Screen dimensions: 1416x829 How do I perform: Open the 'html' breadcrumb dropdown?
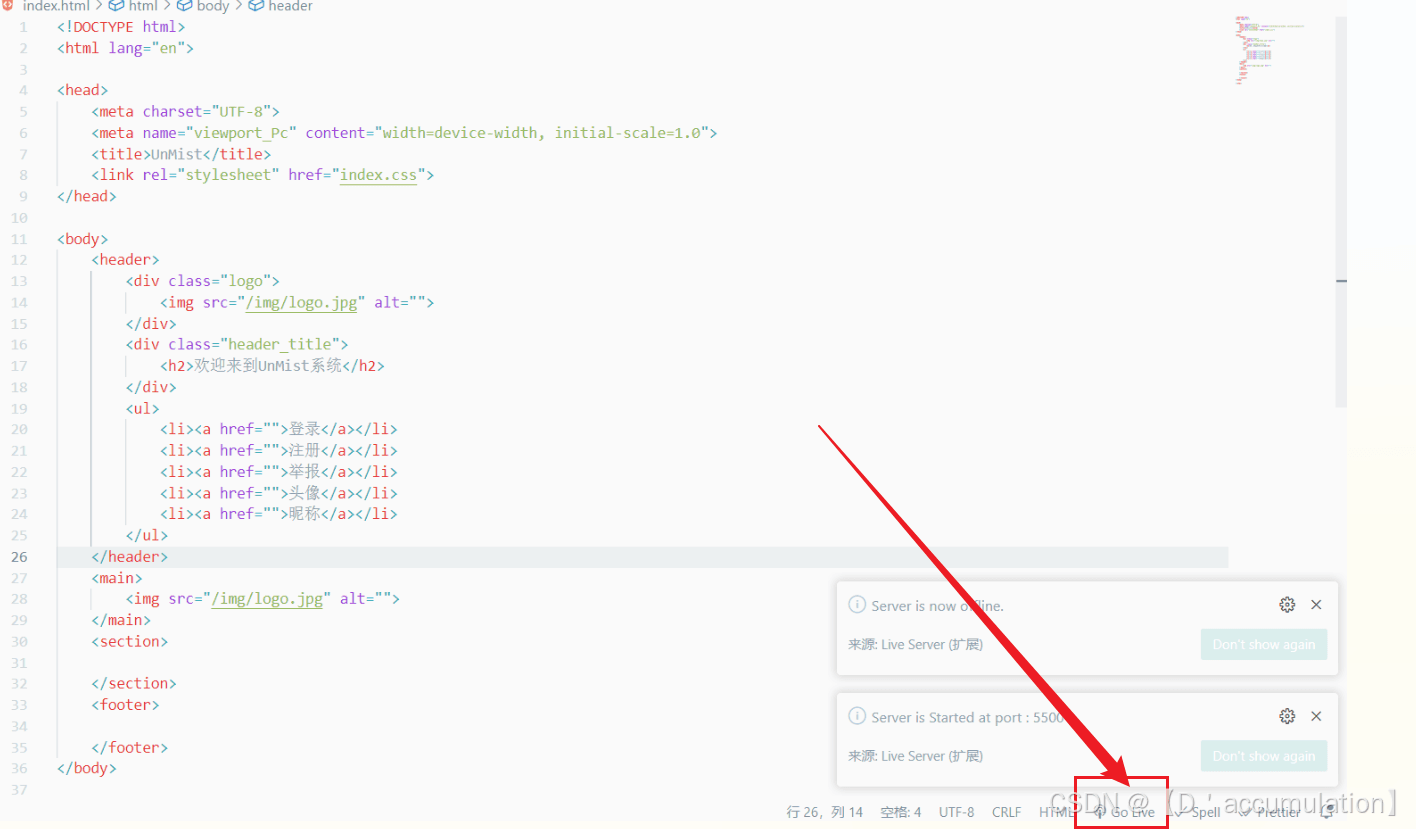click(142, 6)
